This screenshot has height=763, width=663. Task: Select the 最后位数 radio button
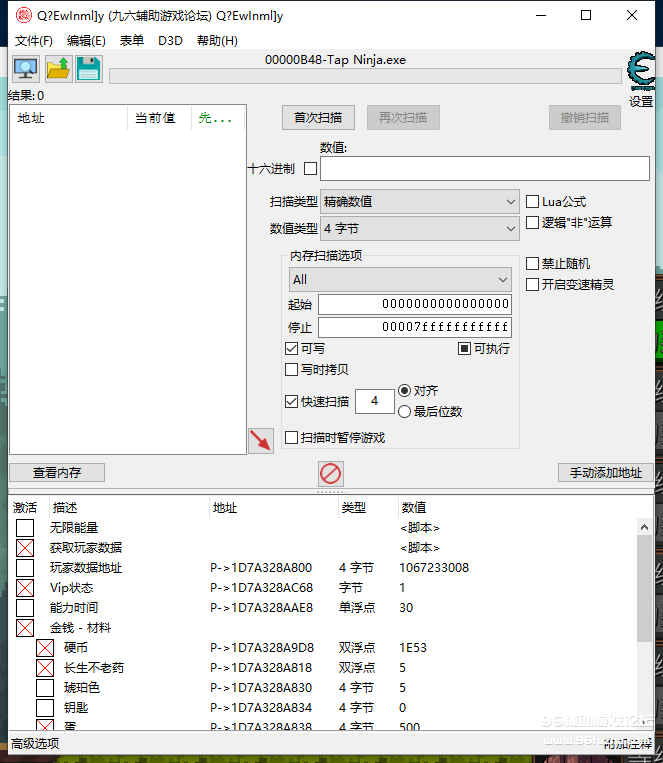[x=405, y=411]
